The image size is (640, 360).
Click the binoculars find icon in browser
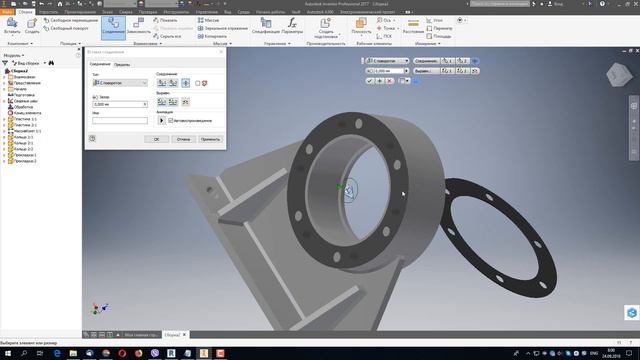click(51, 63)
